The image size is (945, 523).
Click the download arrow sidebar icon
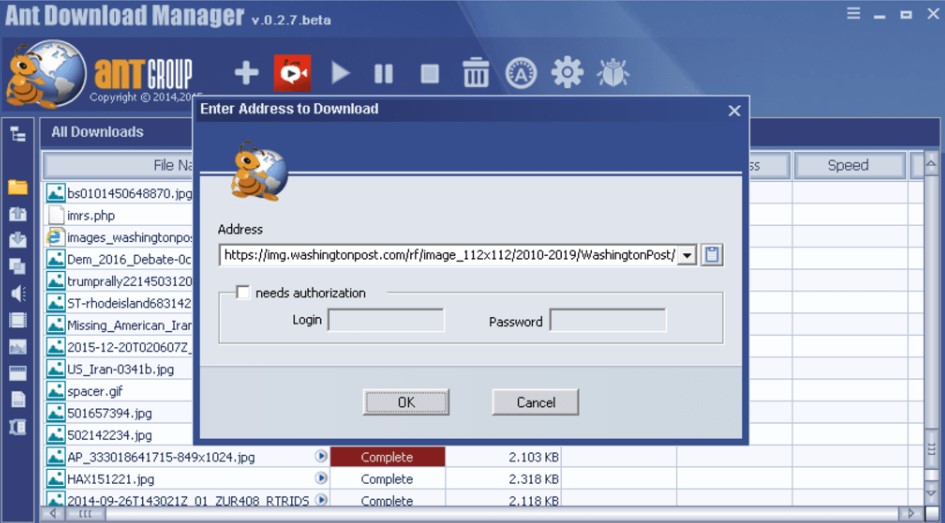pyautogui.click(x=17, y=240)
